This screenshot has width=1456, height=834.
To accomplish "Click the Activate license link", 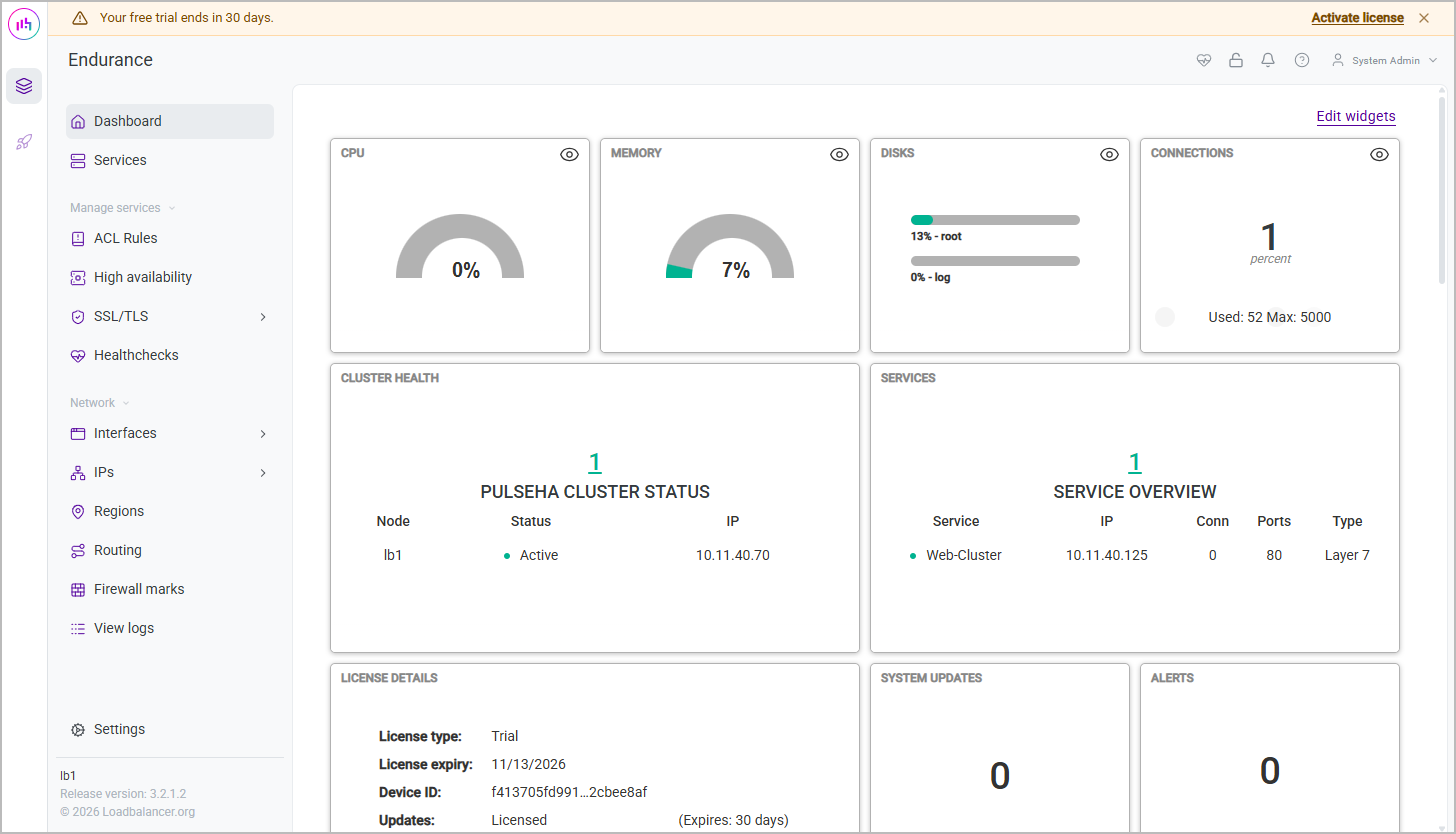I will point(1357,18).
